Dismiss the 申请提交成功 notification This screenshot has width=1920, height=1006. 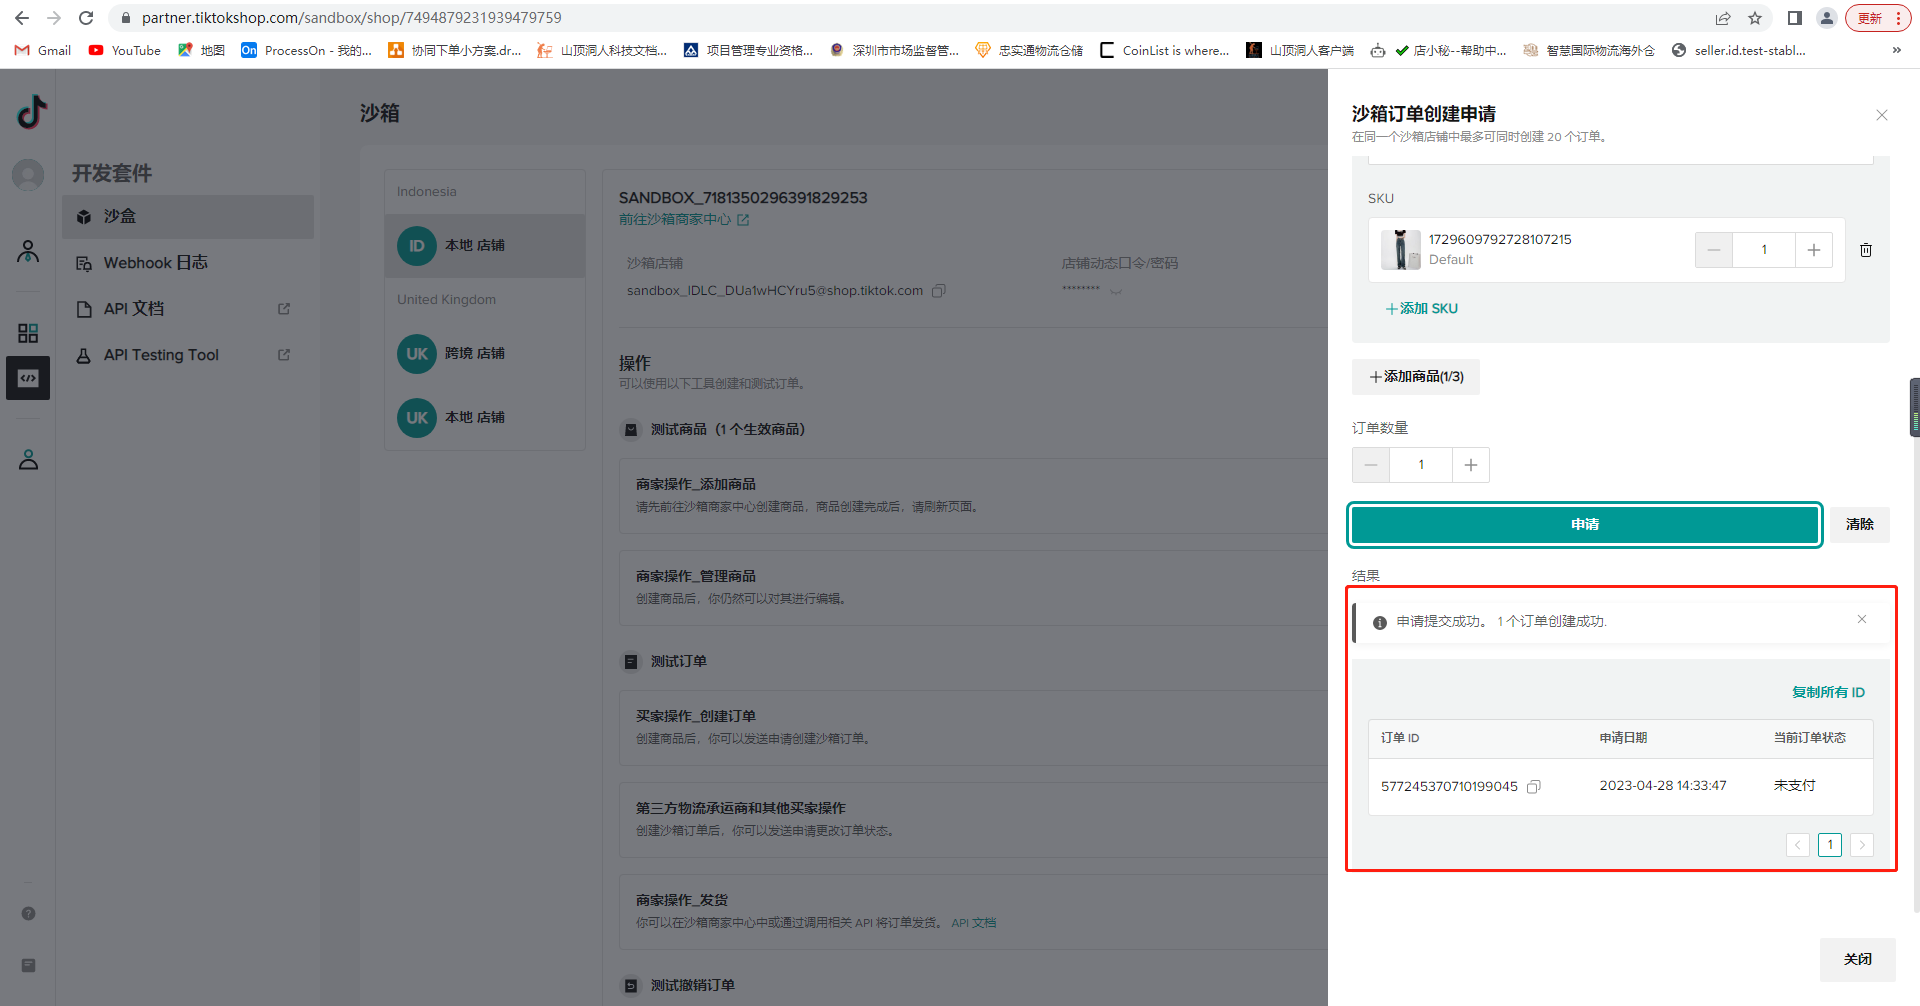[x=1862, y=620]
